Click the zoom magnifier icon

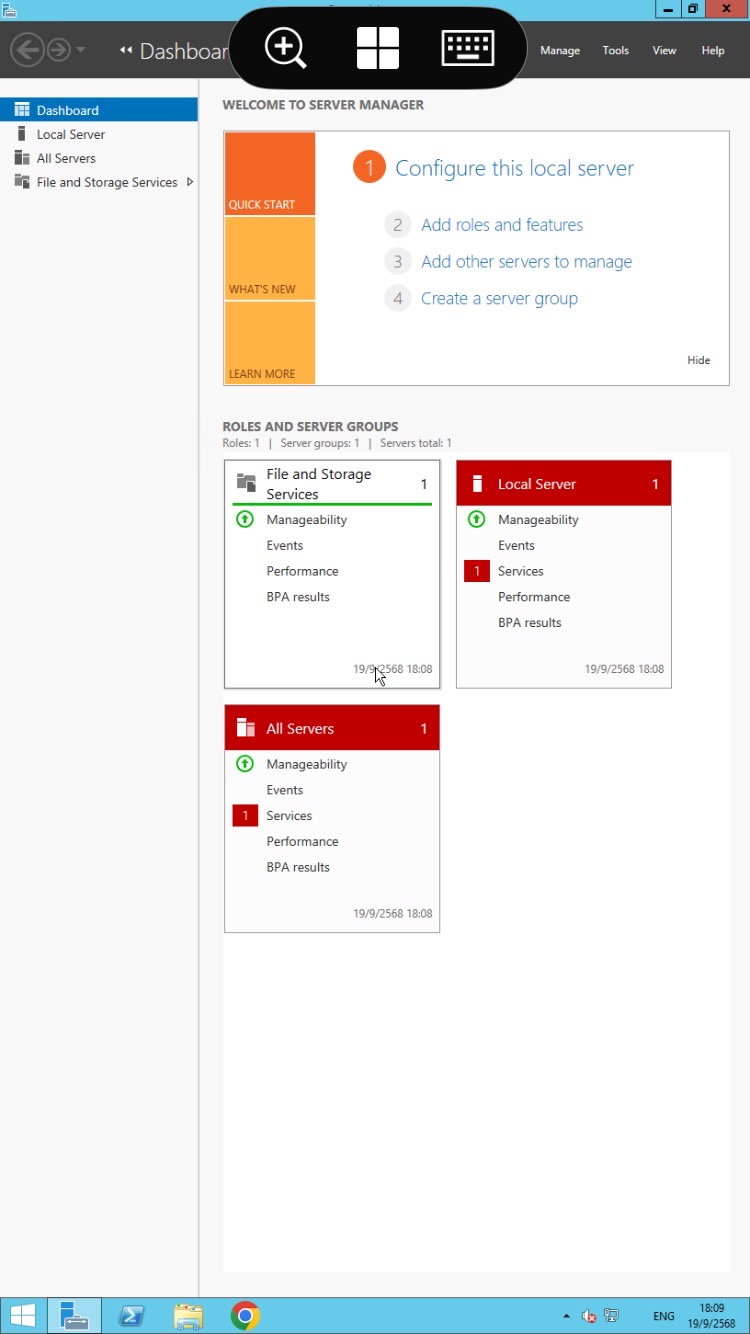click(286, 48)
